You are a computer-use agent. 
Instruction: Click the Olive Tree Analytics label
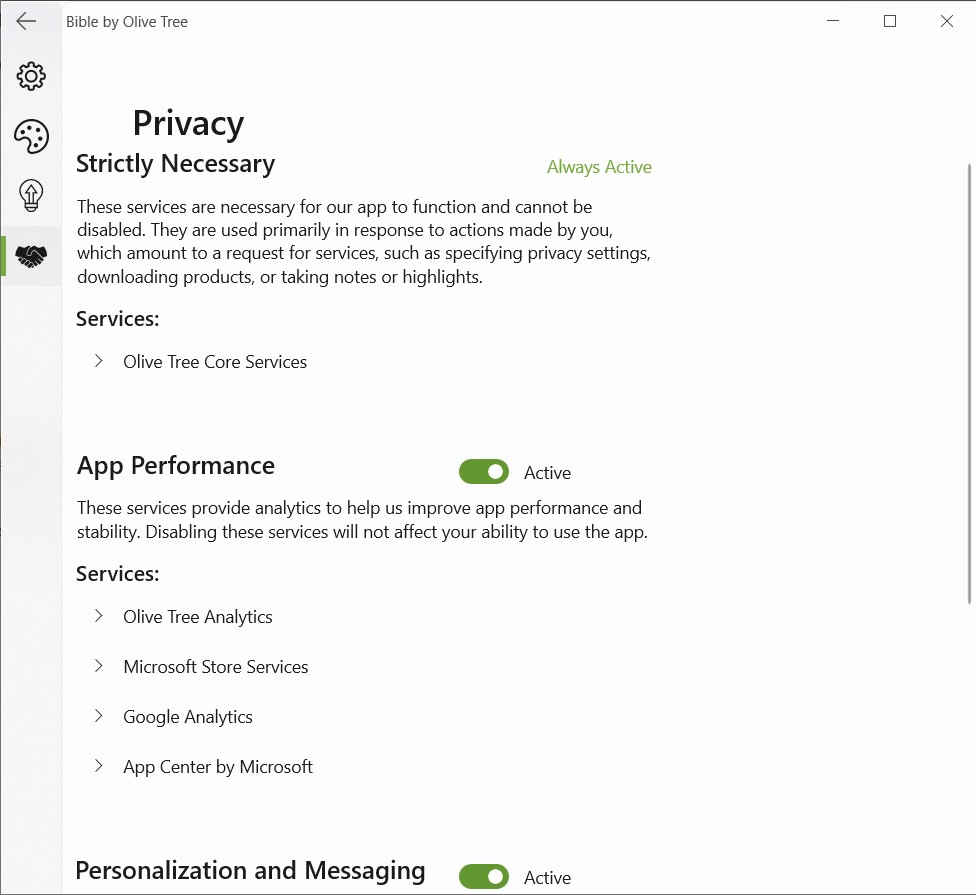click(x=198, y=617)
